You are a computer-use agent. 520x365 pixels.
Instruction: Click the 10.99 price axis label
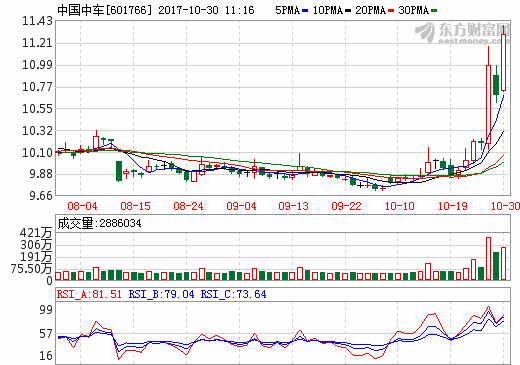[37, 65]
